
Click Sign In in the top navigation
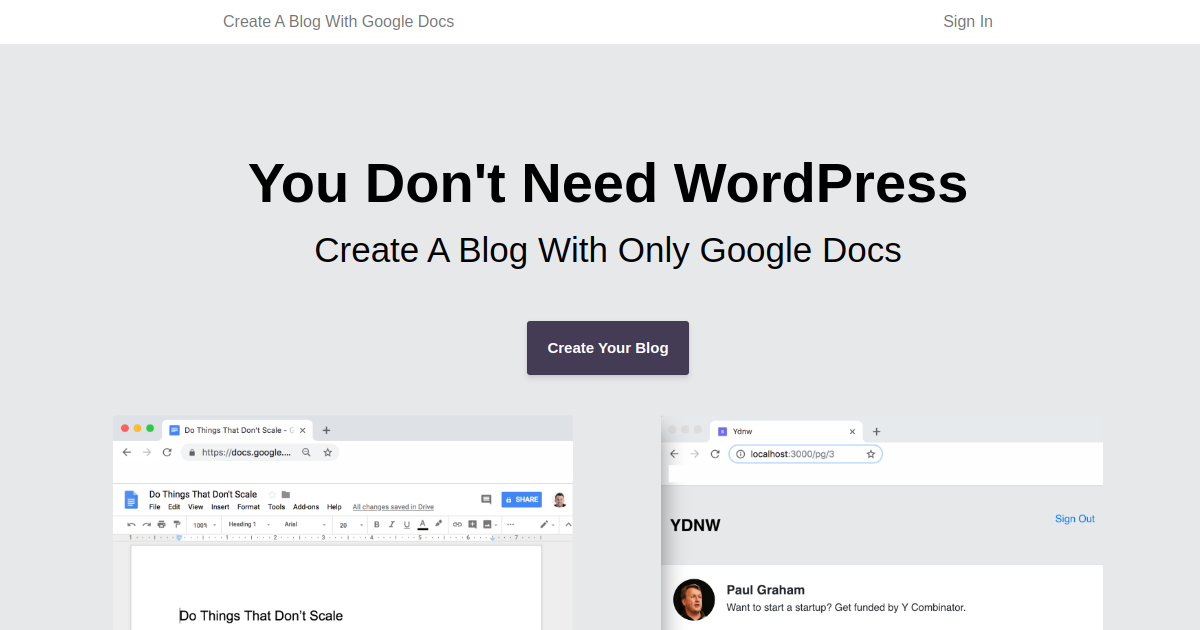click(968, 21)
